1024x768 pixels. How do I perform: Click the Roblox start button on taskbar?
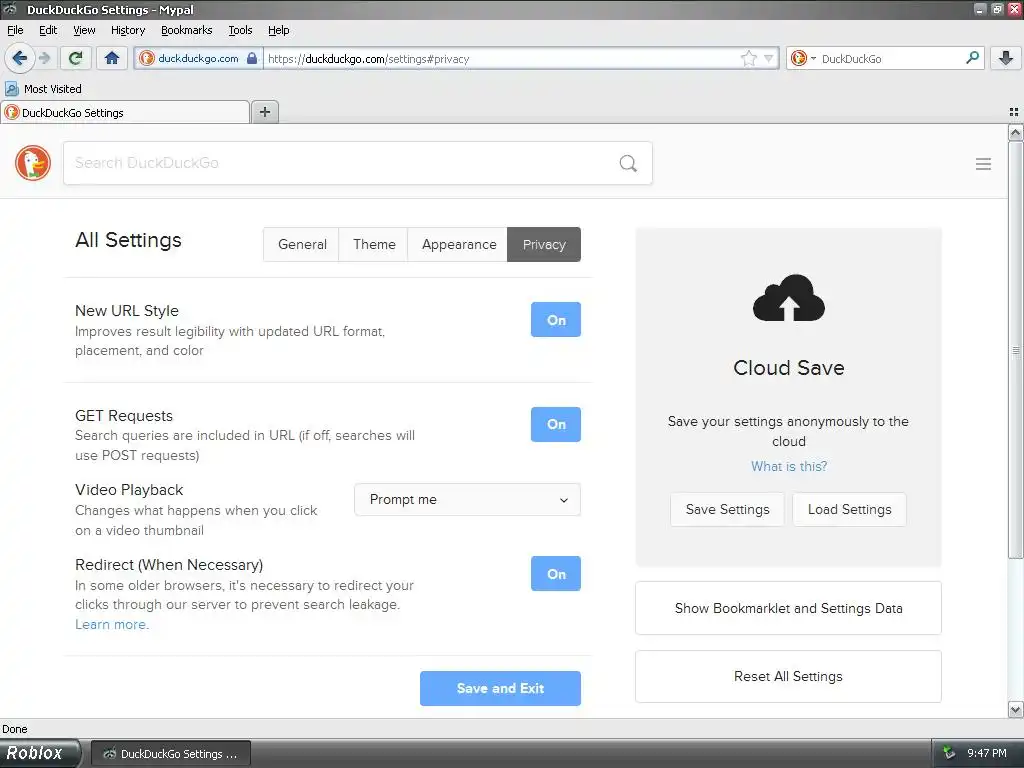click(39, 753)
